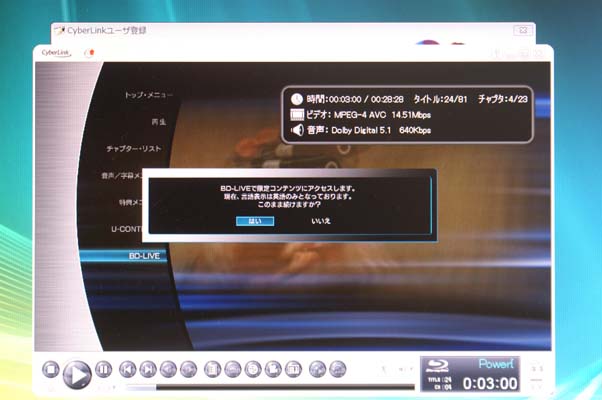Image resolution: width=602 pixels, height=400 pixels.
Task: Click the CyberLinkユーザ登録 title icon
Action: [x=59, y=30]
